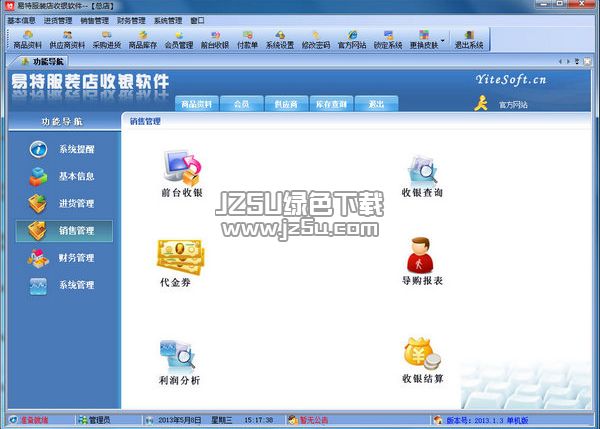Viewport: 600px width, 429px height.
Task: Open 系统设置 toolbar icon
Action: (280, 40)
